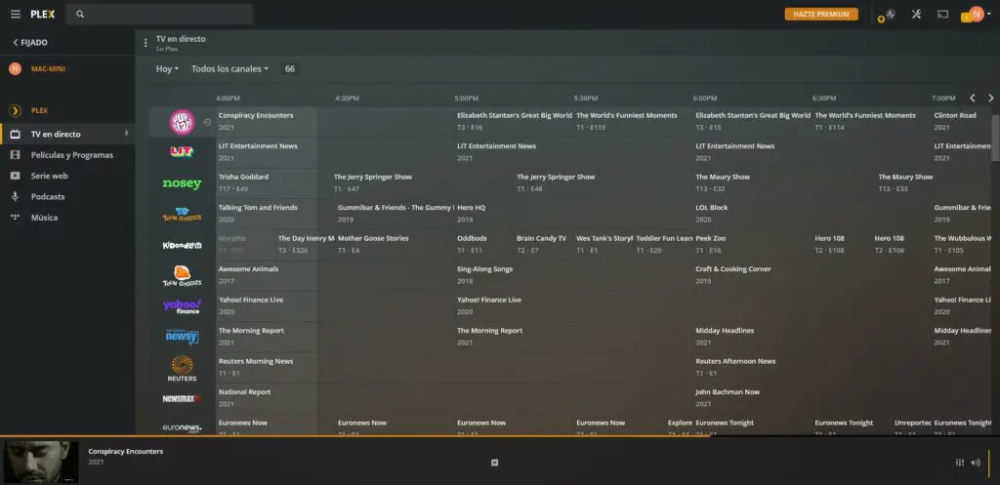
Task: Click the cast to device icon
Action: click(x=943, y=14)
